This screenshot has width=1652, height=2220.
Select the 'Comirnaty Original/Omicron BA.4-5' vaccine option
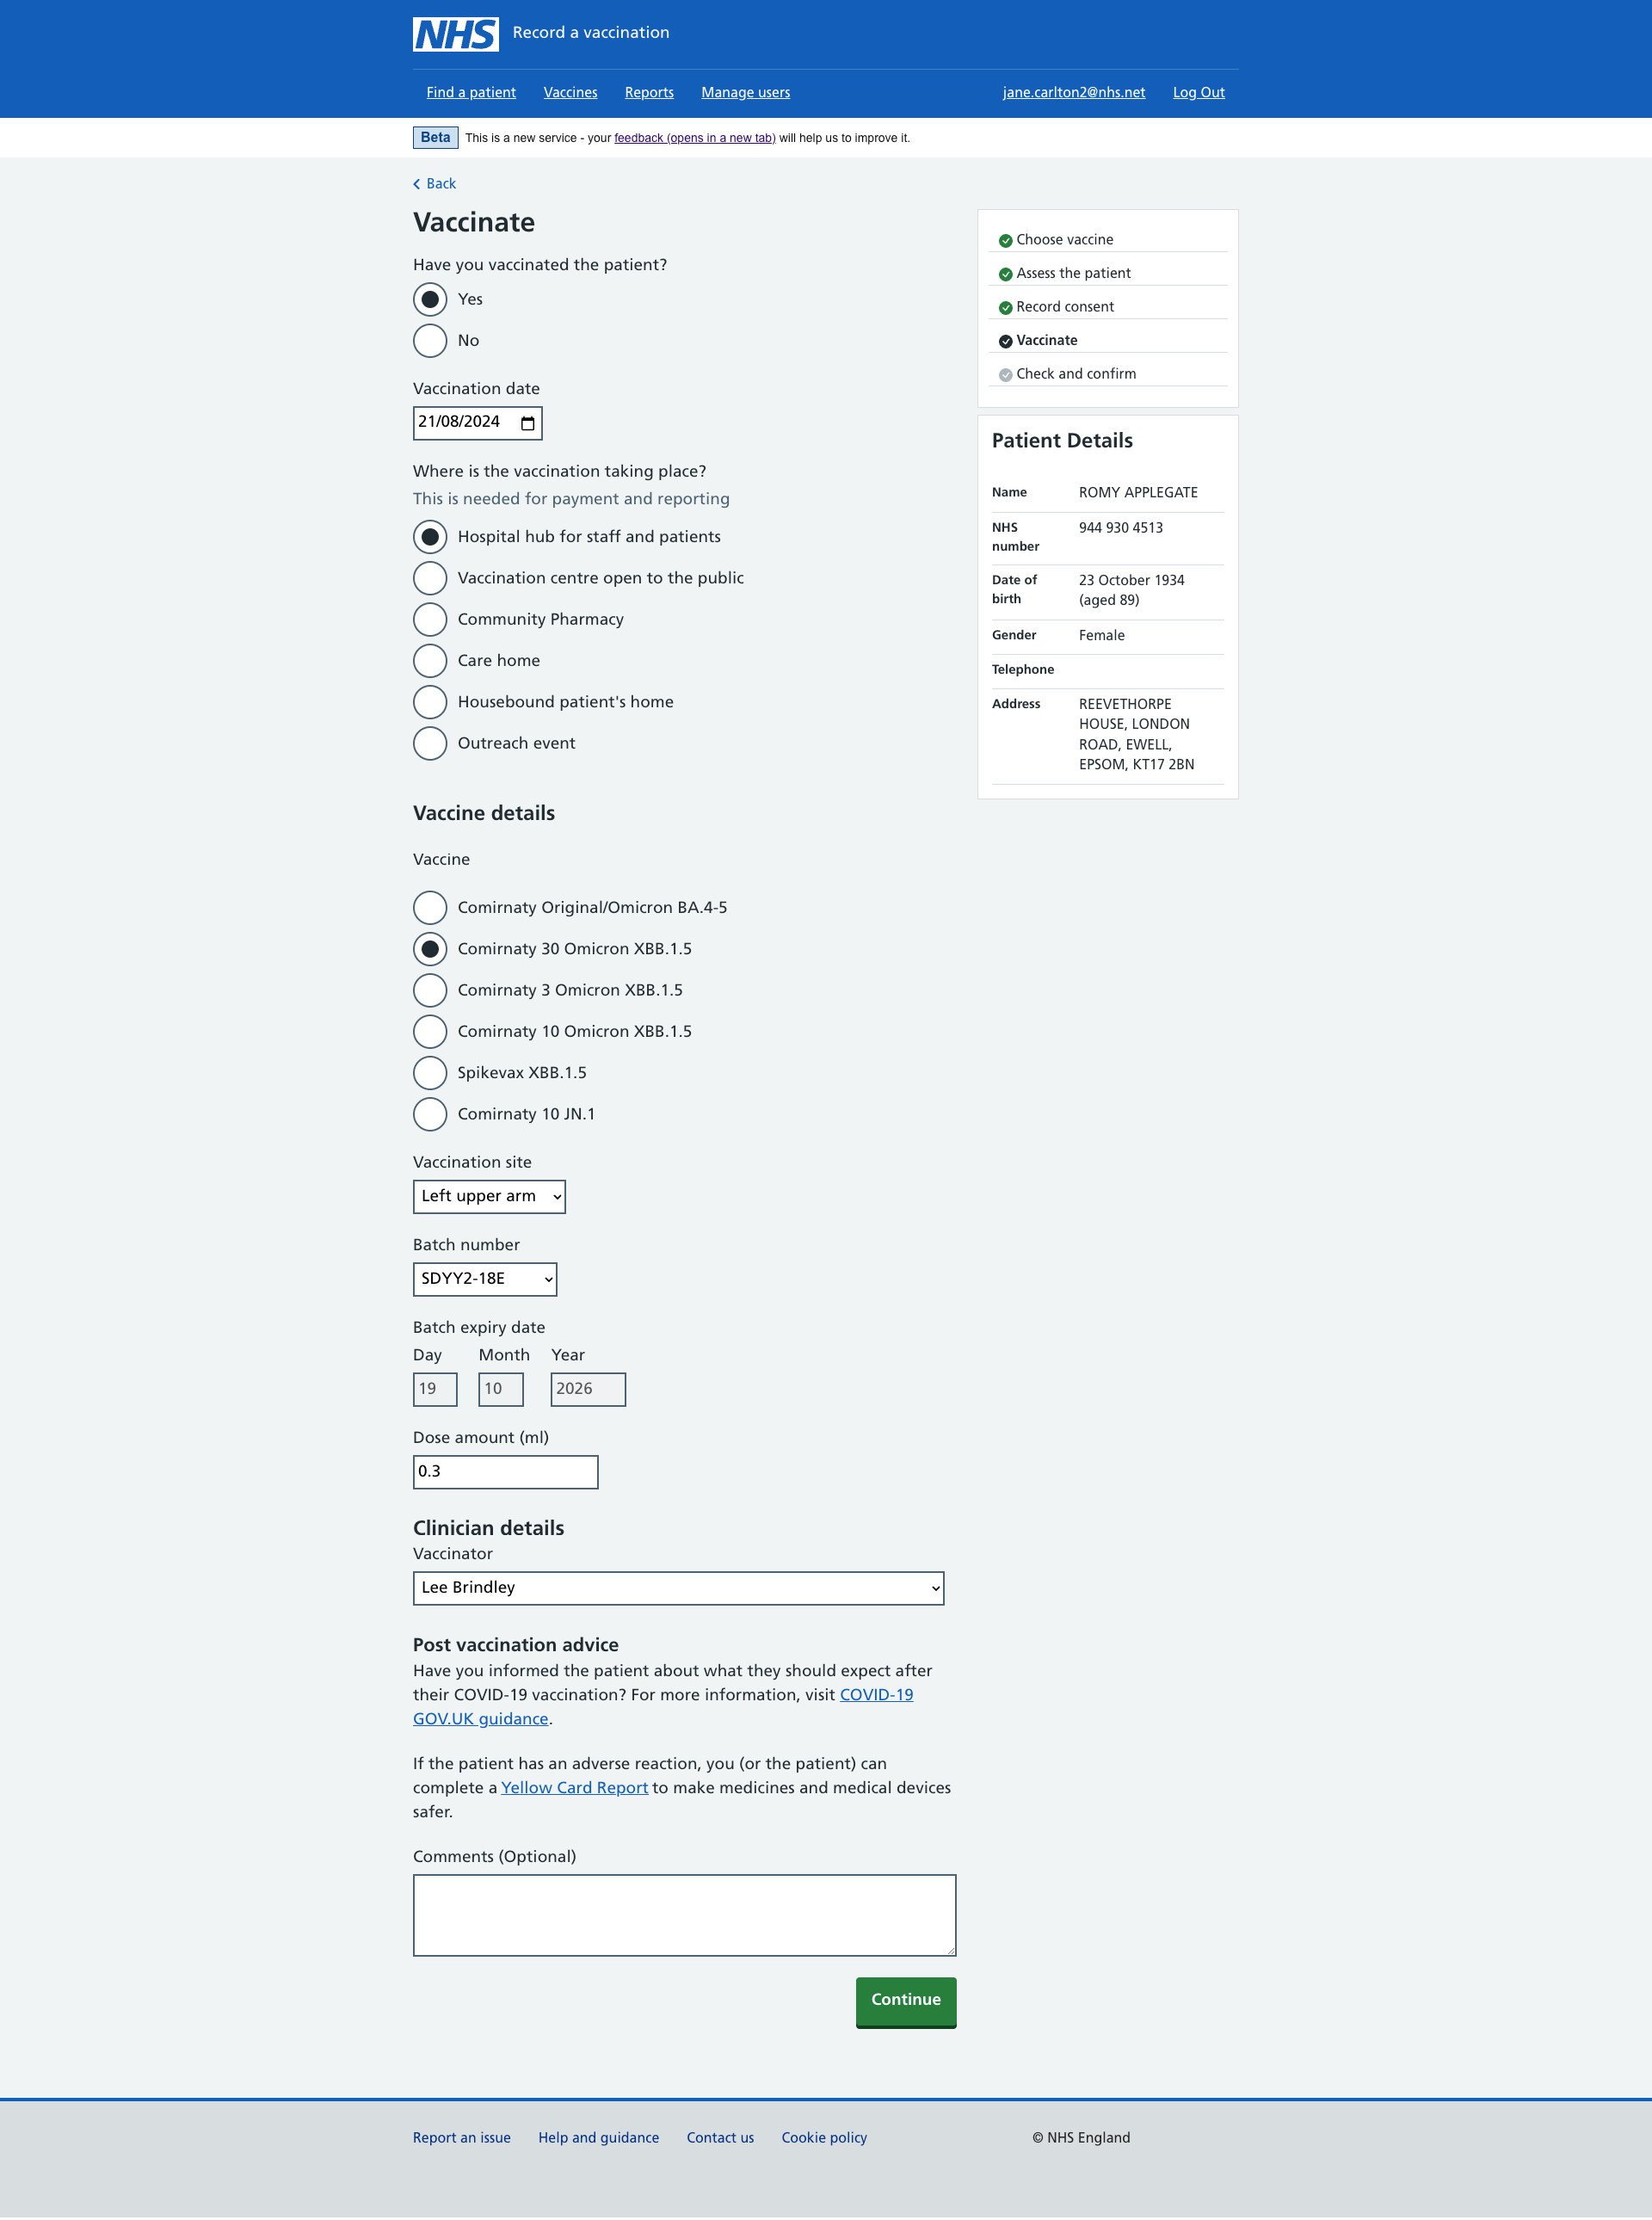click(x=428, y=908)
